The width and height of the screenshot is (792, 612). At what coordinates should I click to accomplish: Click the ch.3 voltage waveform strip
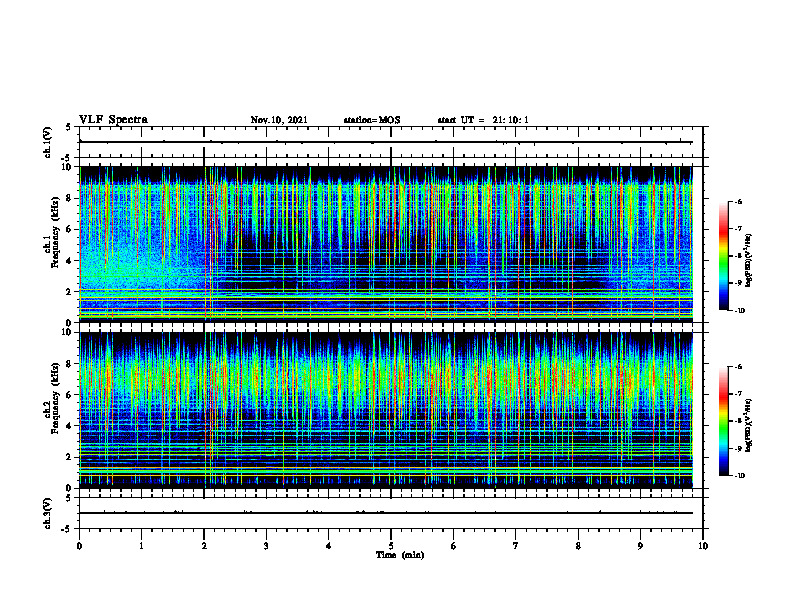391,513
